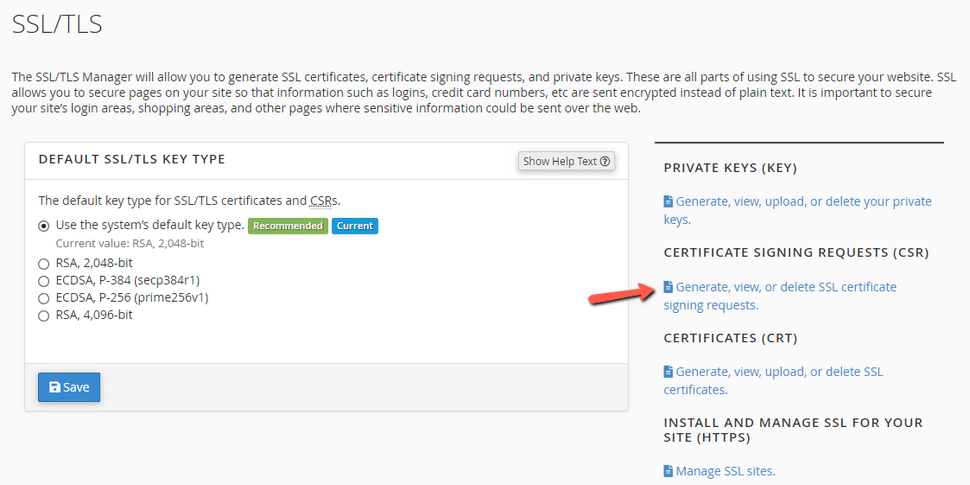Choose ECDSA, P-256 (prime256v1) option

[x=43, y=299]
